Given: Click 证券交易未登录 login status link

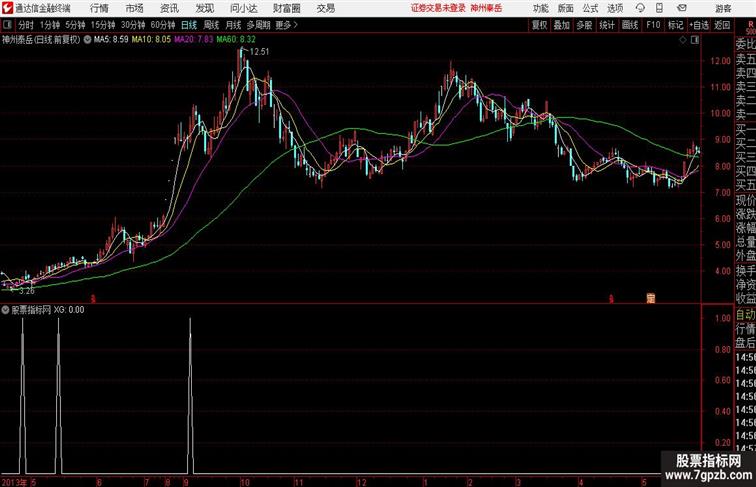Looking at the screenshot, I should click(438, 8).
